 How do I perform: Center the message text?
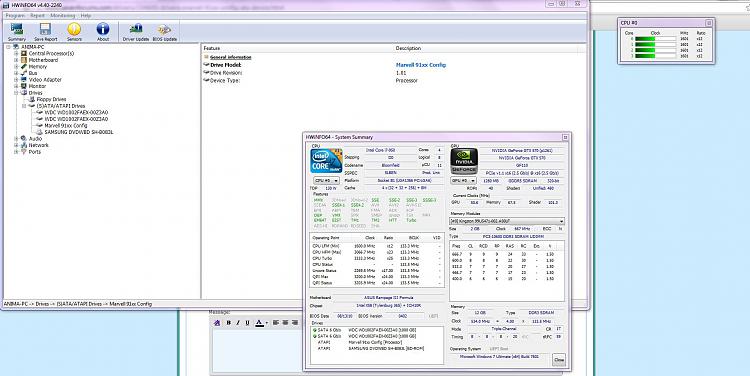point(285,323)
